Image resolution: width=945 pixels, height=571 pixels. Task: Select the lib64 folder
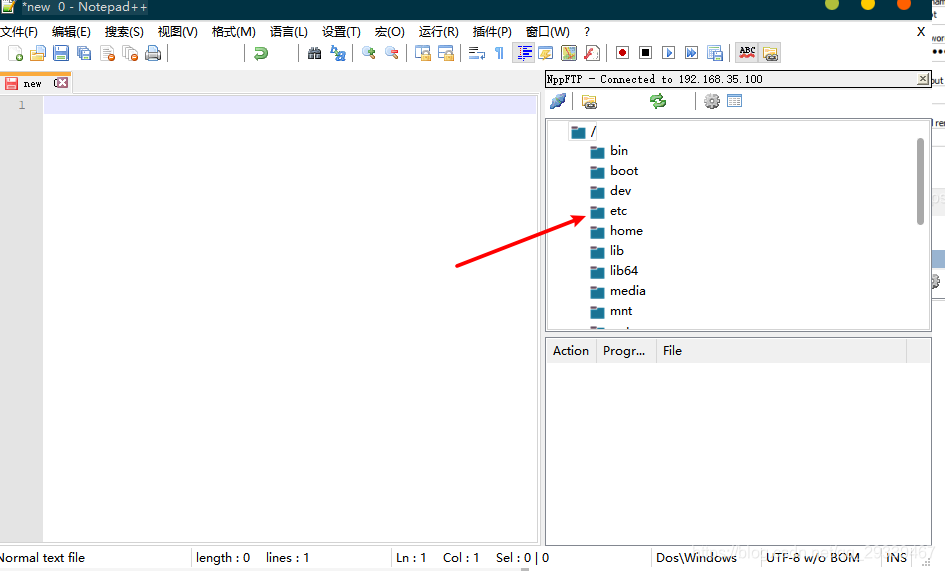pyautogui.click(x=614, y=271)
